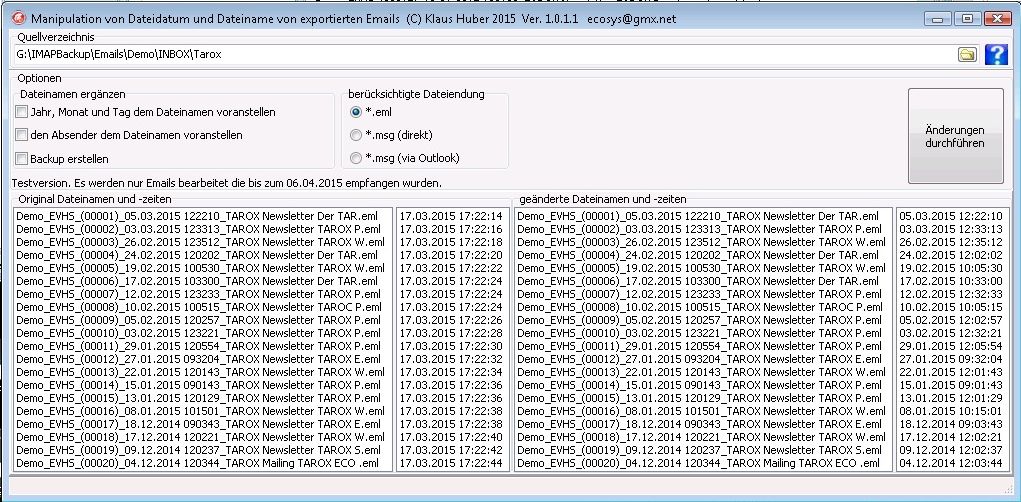
Task: Click changed timestamp 24.02.2015 12:02:02
Action: pos(951,255)
